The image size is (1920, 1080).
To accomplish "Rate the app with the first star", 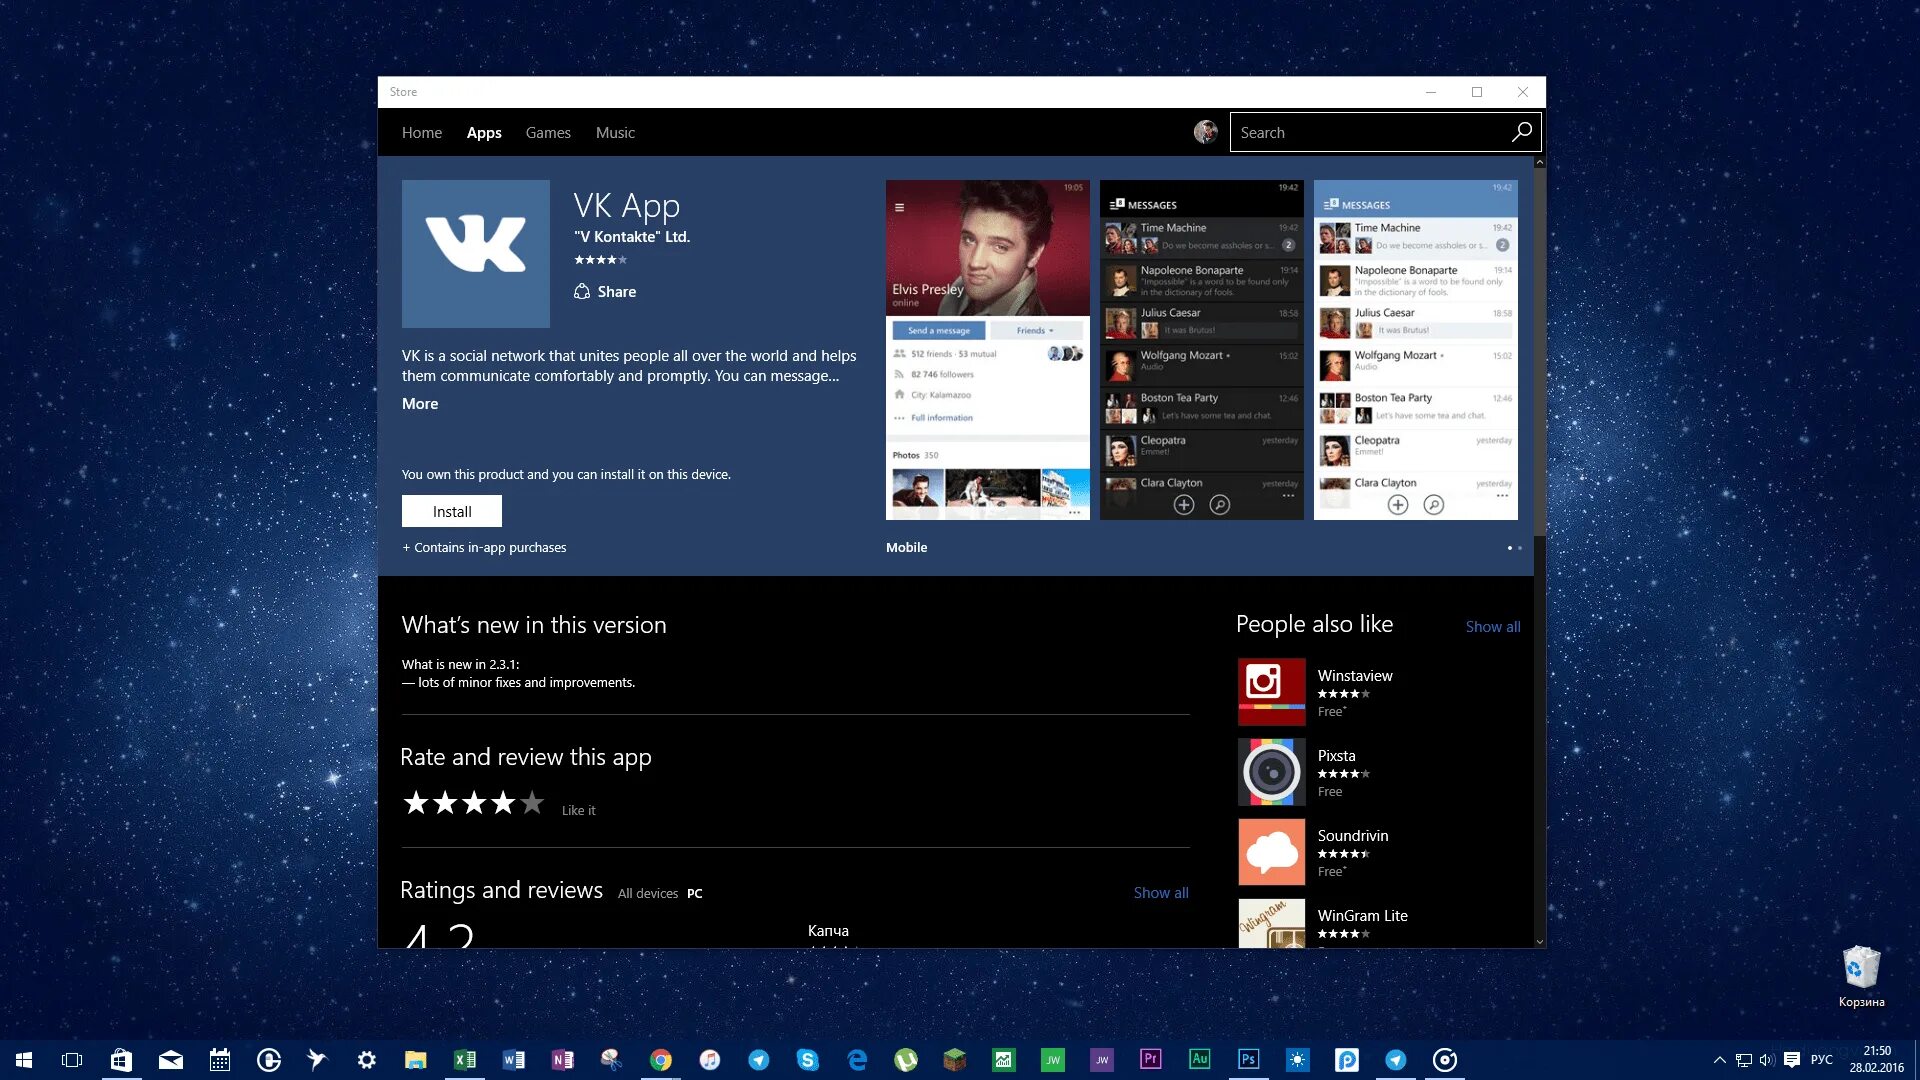I will point(416,802).
